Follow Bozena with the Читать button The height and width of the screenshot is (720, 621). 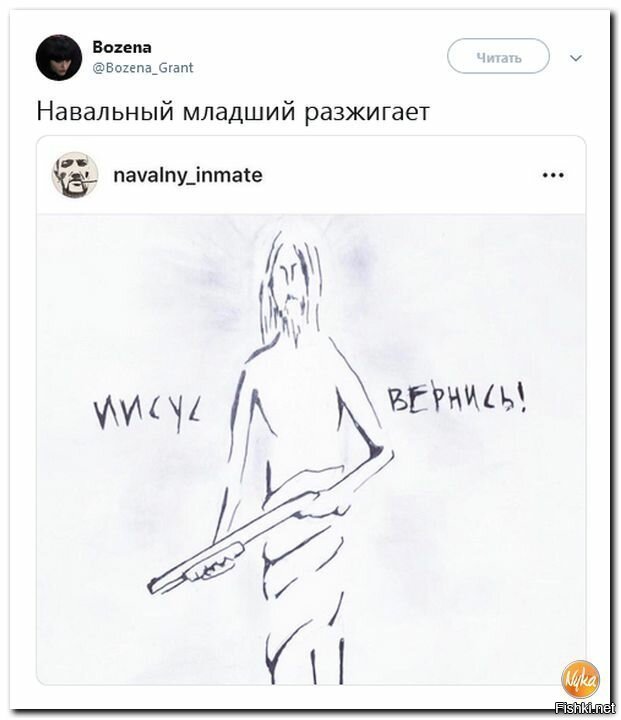point(498,56)
